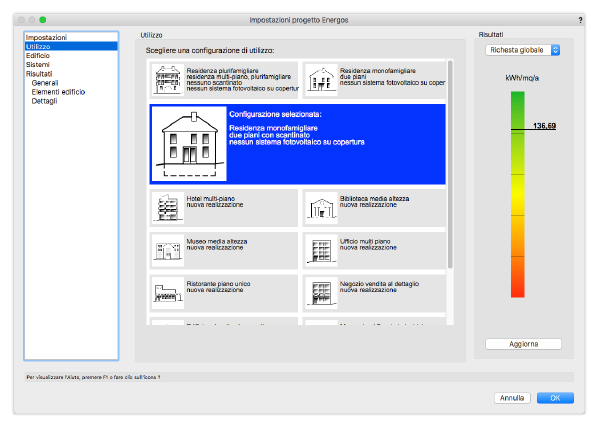This screenshot has width=591, height=425.
Task: Select the Biblioteca media altezza icon
Action: tap(321, 208)
